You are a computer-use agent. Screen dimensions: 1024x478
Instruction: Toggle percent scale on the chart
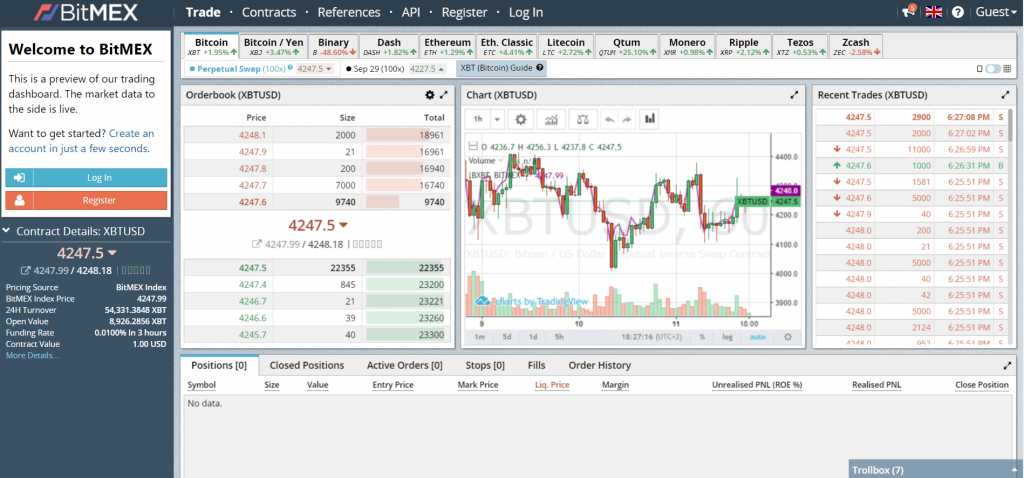(702, 337)
